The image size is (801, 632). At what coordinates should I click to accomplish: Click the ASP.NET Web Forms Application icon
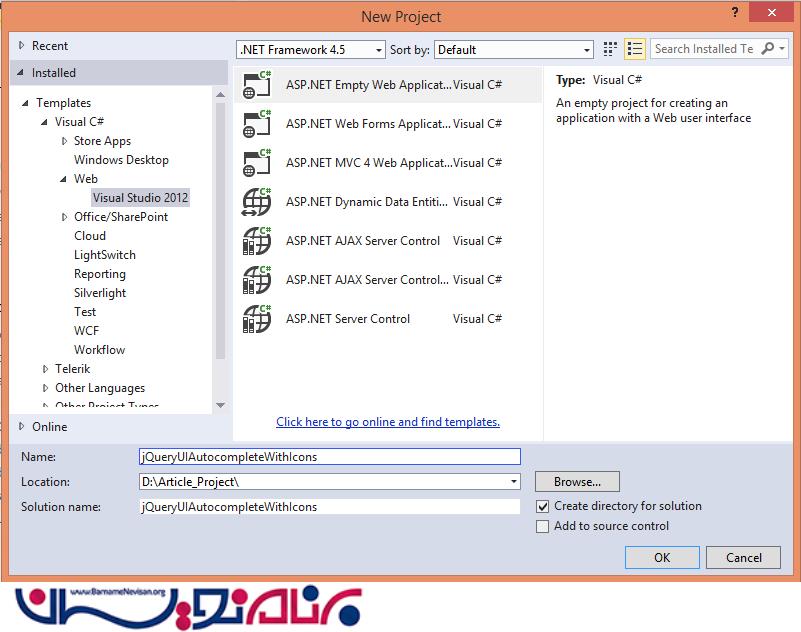click(x=257, y=124)
